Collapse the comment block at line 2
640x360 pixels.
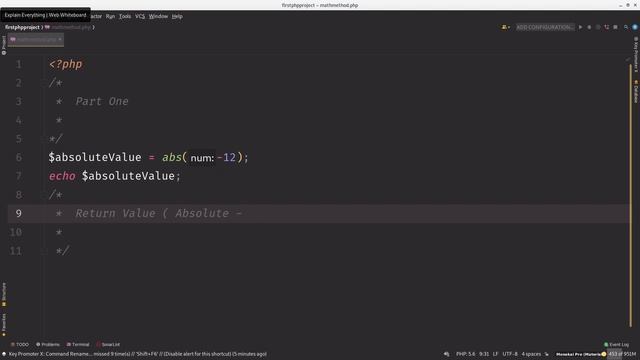tap(44, 83)
